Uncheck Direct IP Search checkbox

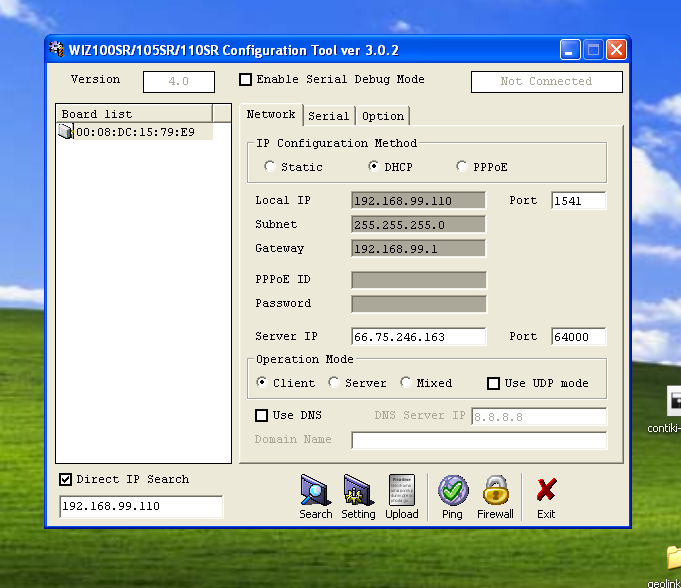[66, 479]
